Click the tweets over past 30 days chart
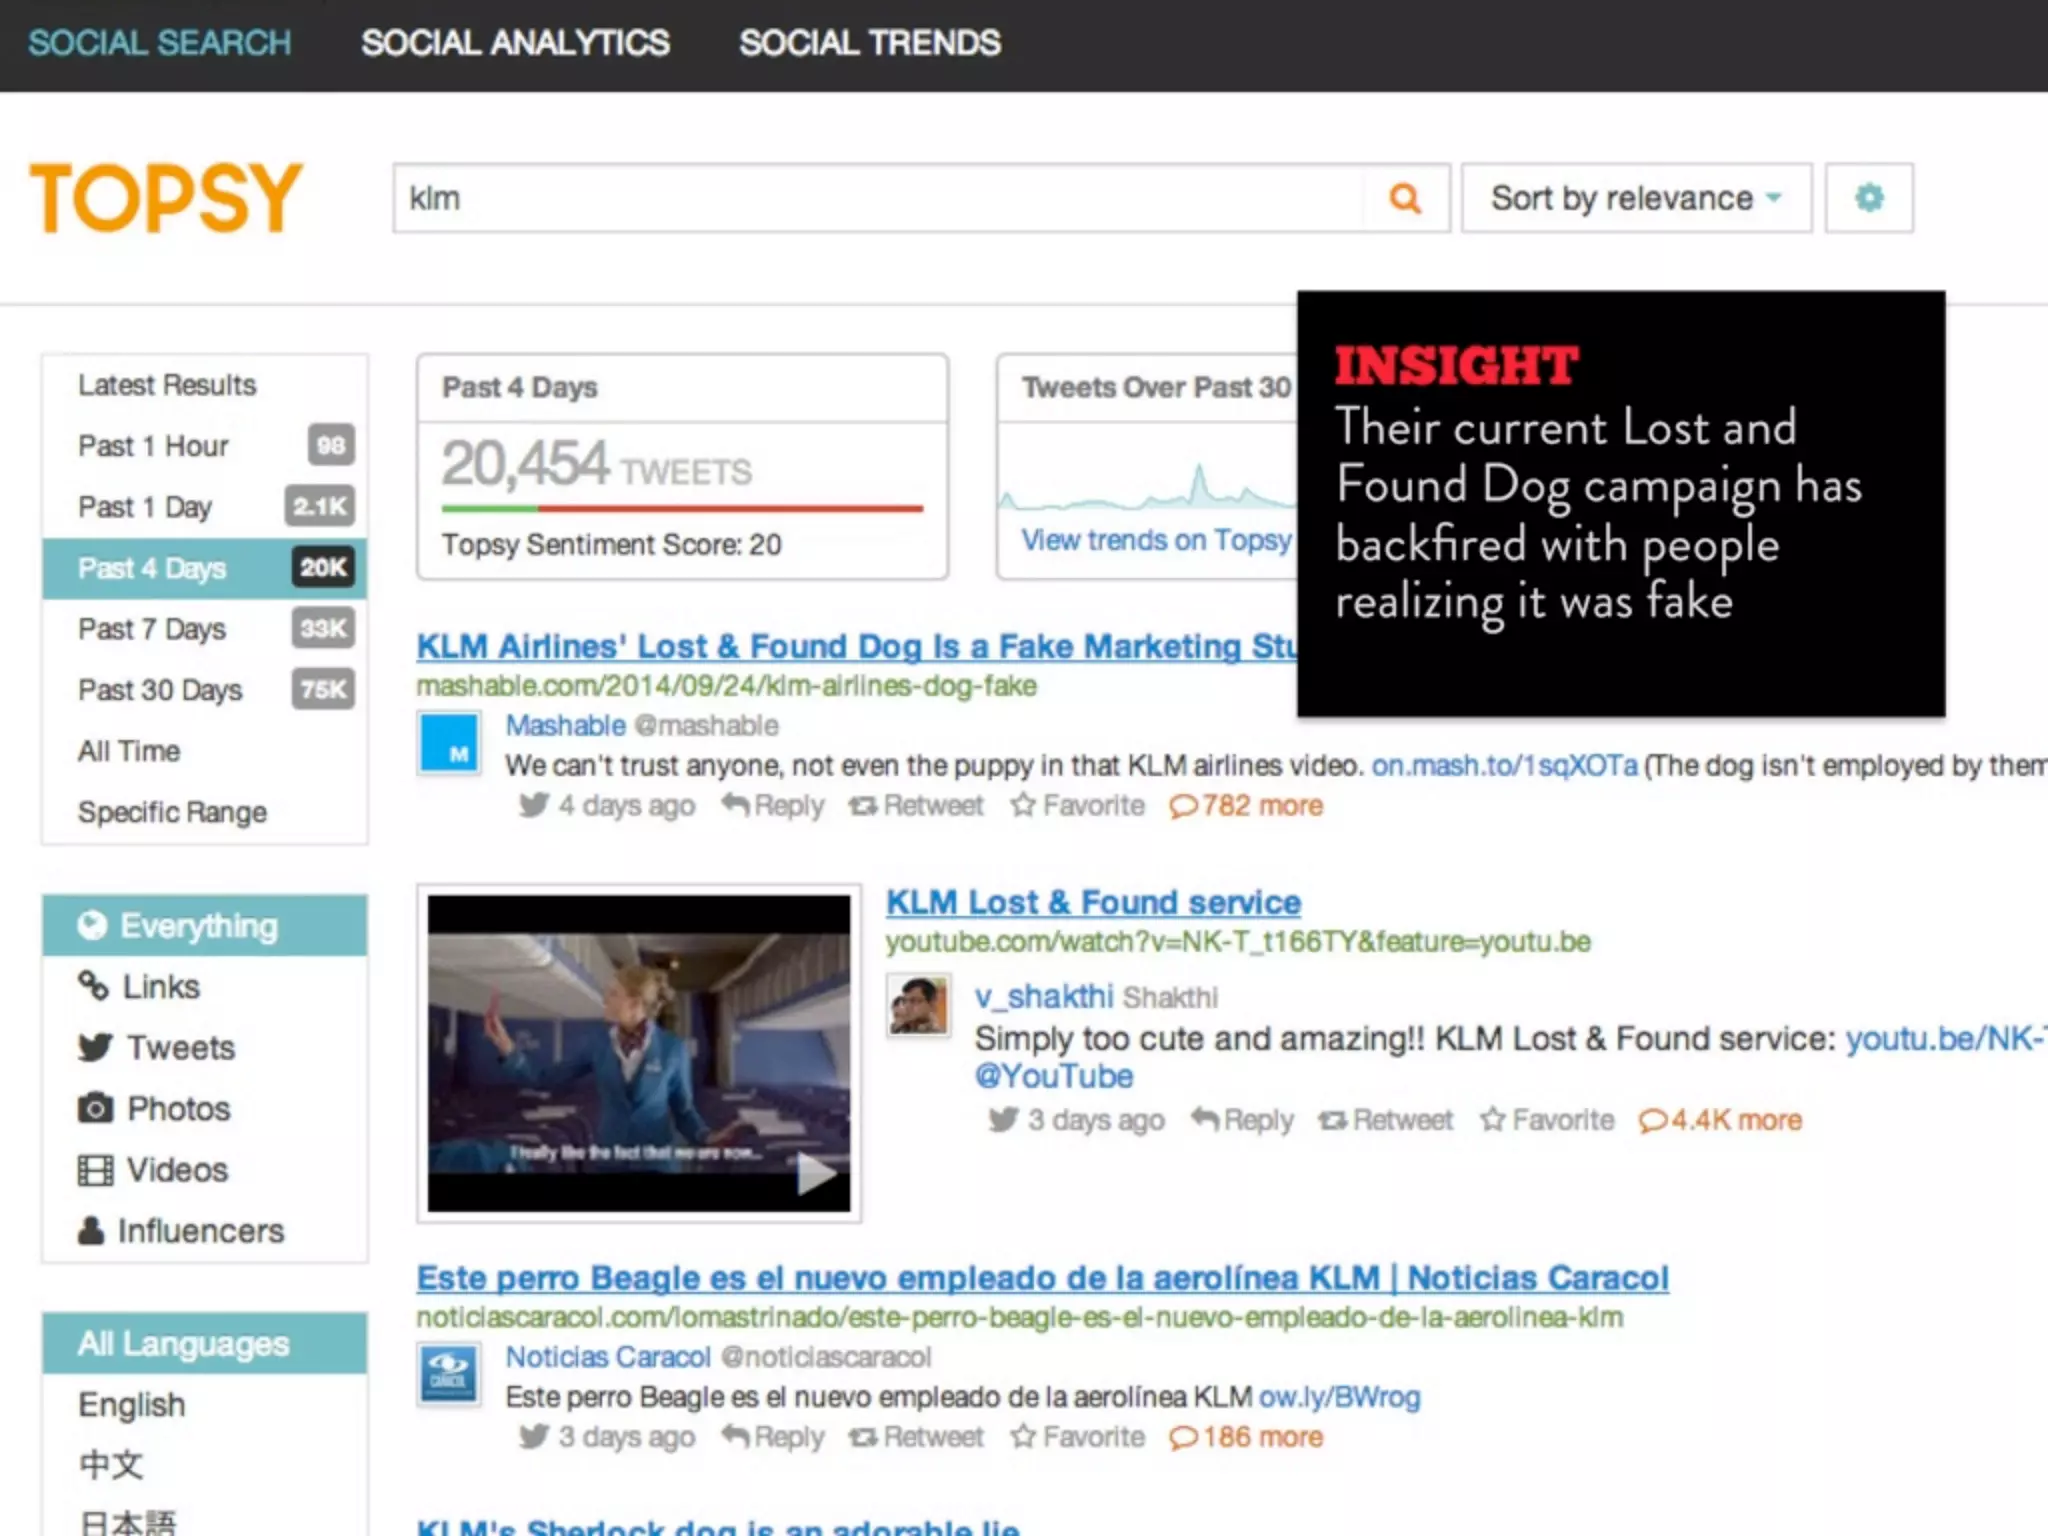Viewport: 2048px width, 1536px height. [1148, 485]
